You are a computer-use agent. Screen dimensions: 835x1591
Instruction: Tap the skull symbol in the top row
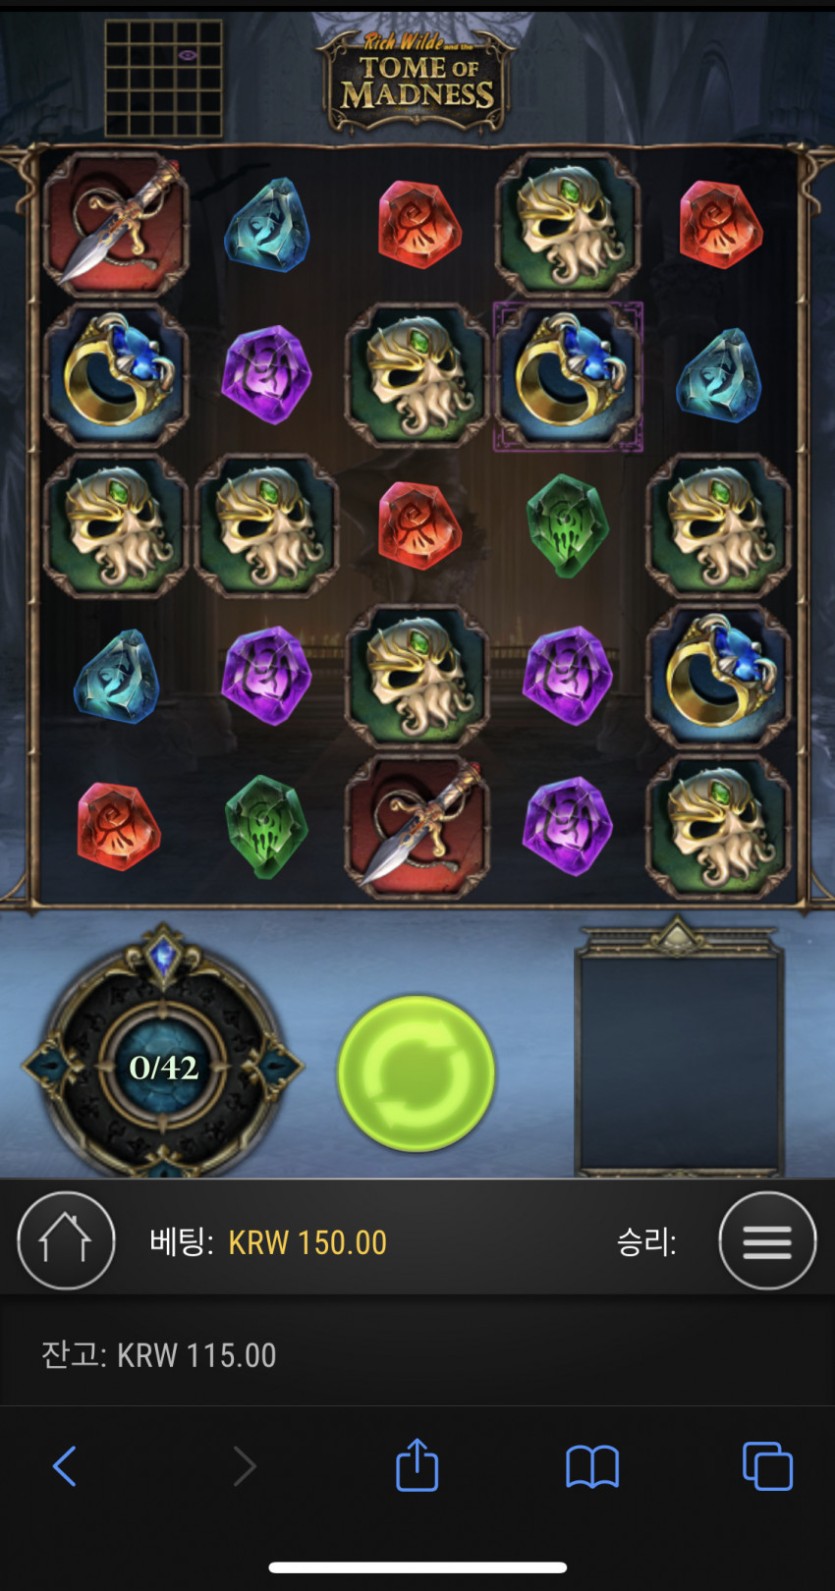click(567, 224)
